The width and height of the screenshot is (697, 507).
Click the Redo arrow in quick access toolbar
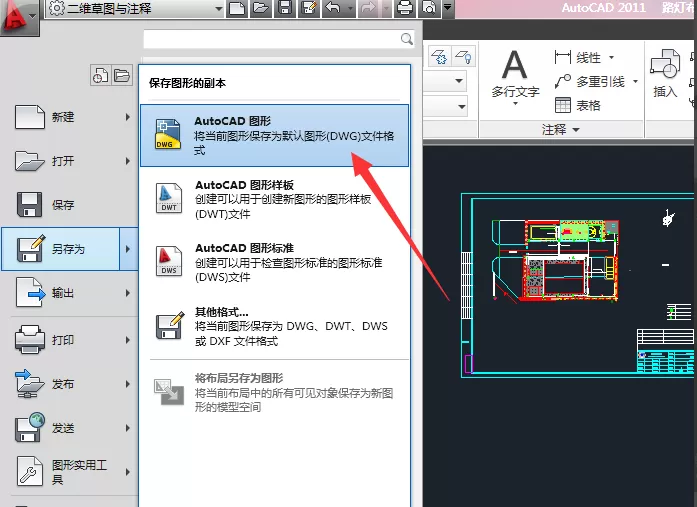point(368,8)
